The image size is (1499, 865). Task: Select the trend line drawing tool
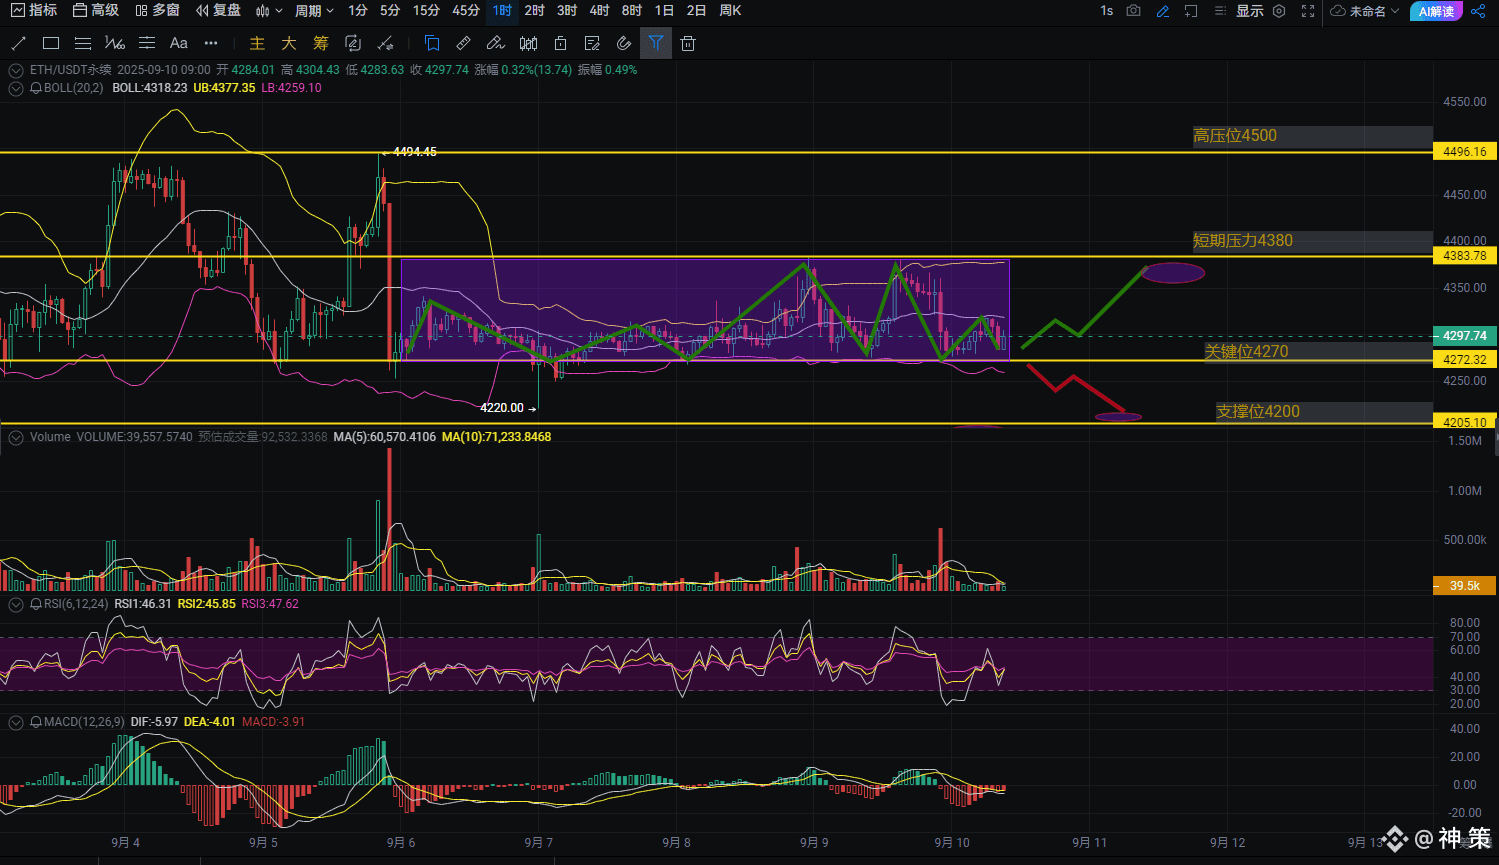[x=18, y=43]
